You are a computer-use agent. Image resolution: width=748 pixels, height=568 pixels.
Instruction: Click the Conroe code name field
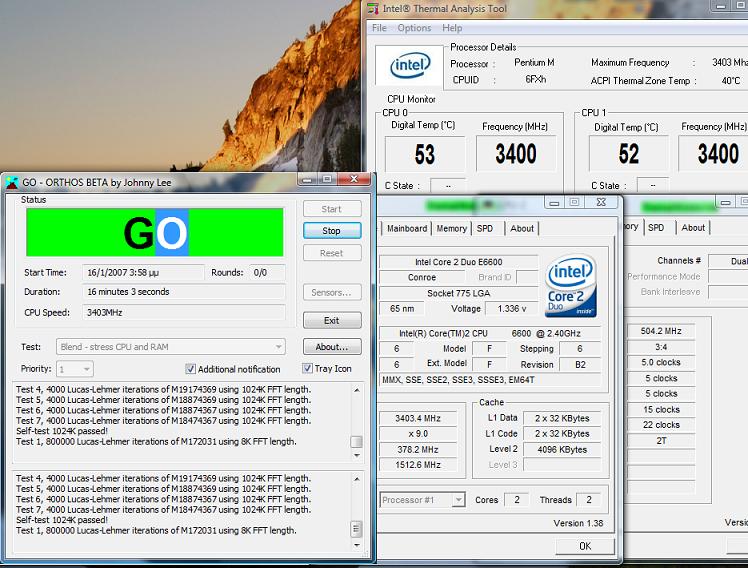coord(422,277)
